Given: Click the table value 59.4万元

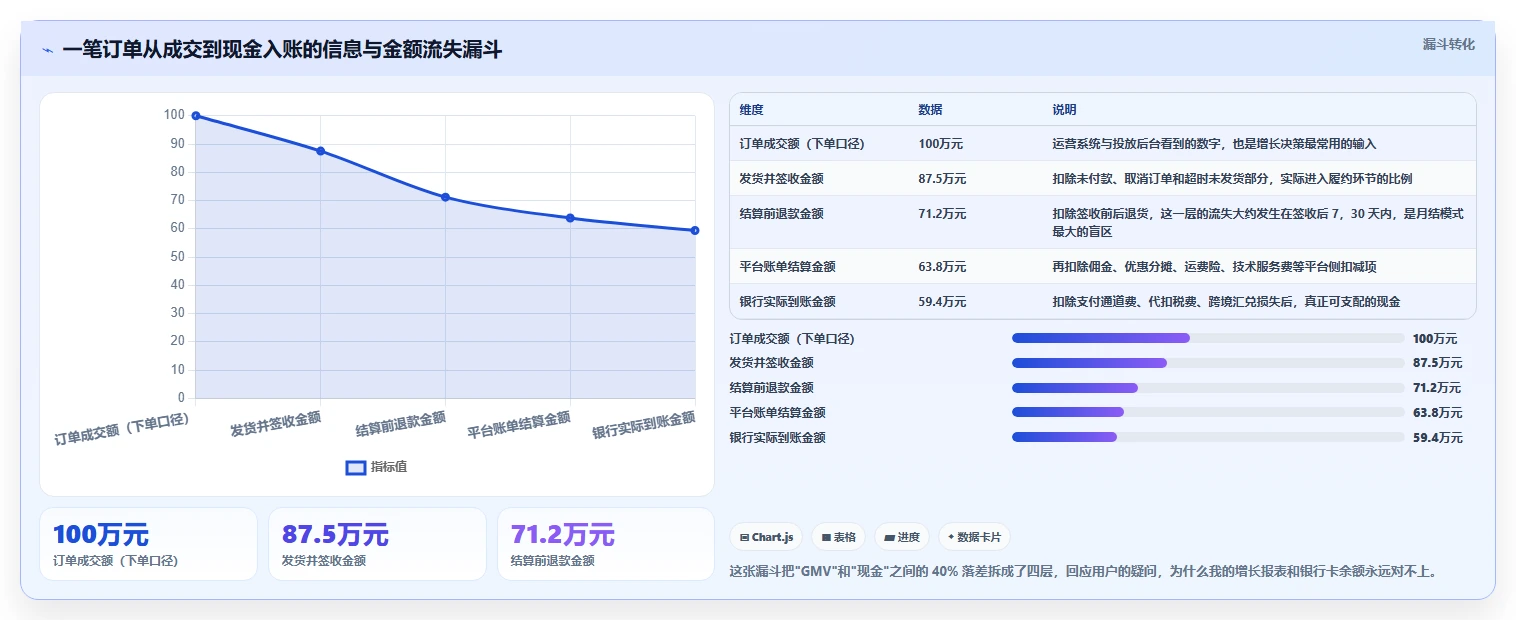Looking at the screenshot, I should click(942, 302).
